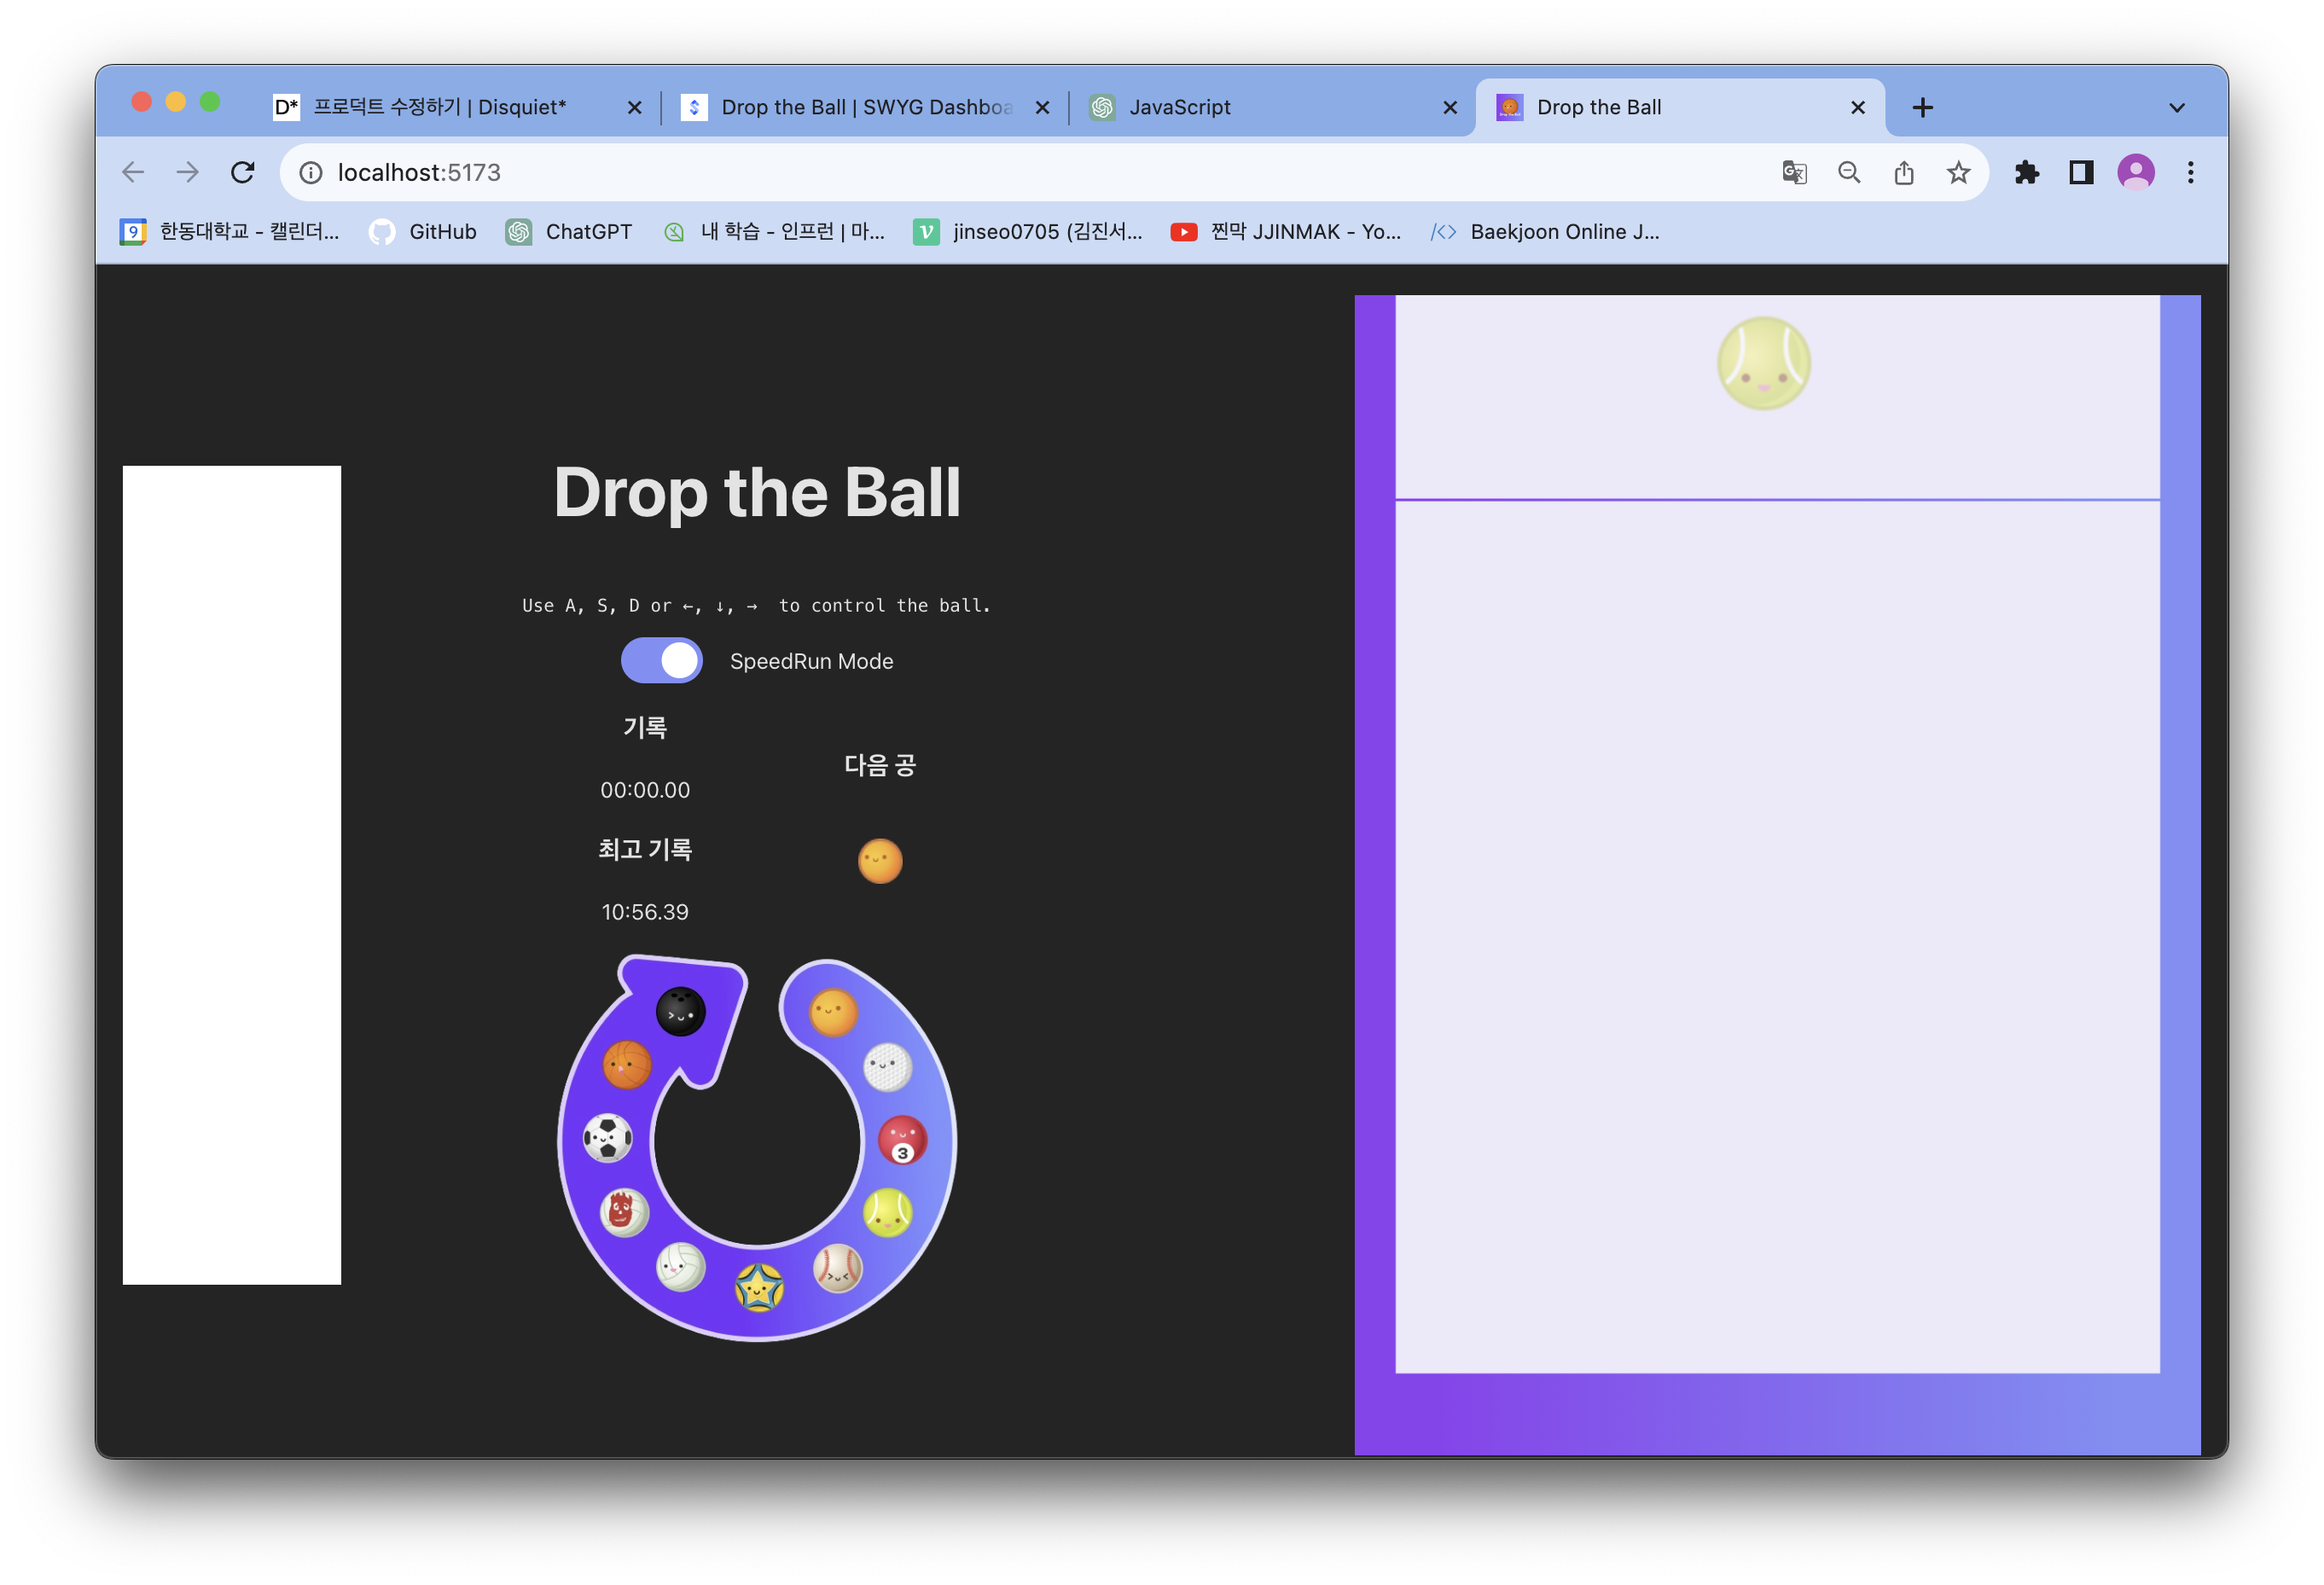The image size is (2324, 1585).
Task: Open the GitHub bookmark
Action: coord(423,231)
